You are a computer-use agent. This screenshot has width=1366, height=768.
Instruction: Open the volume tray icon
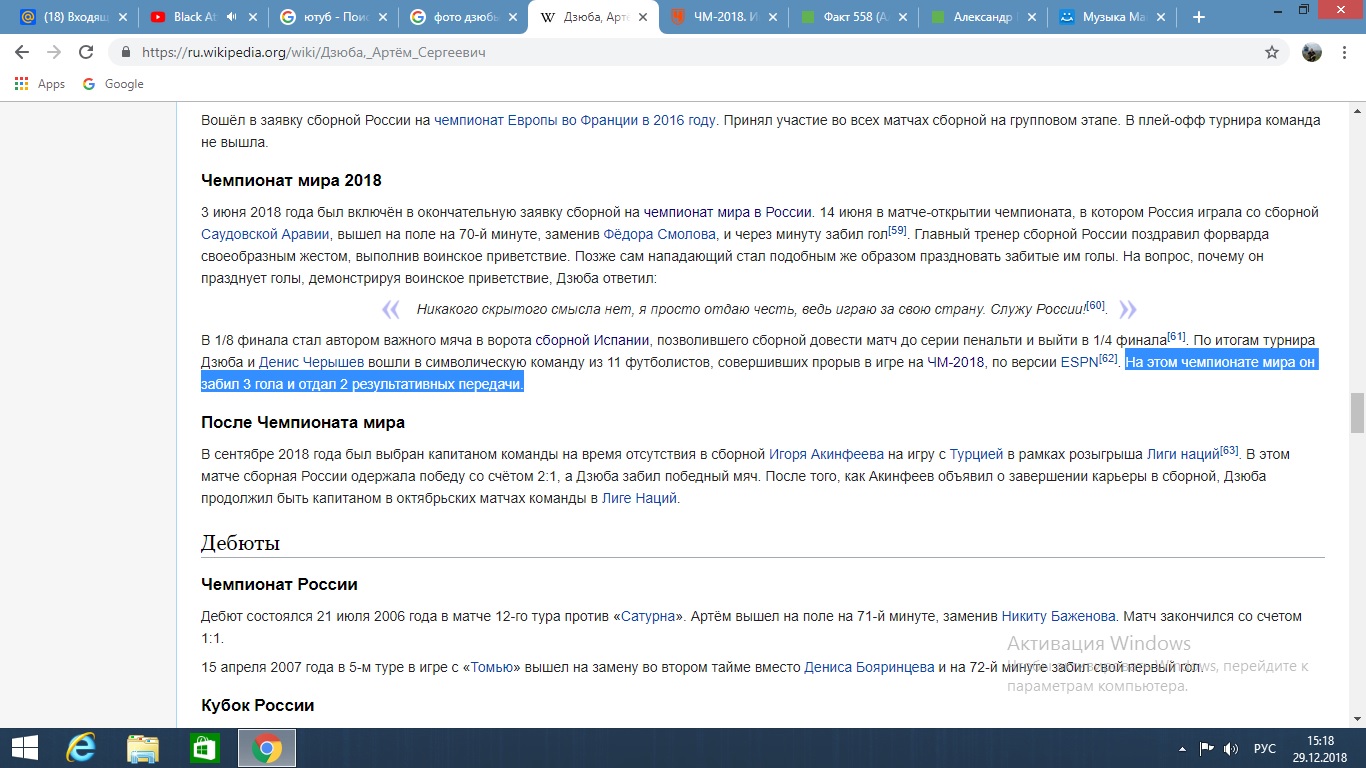(1232, 748)
